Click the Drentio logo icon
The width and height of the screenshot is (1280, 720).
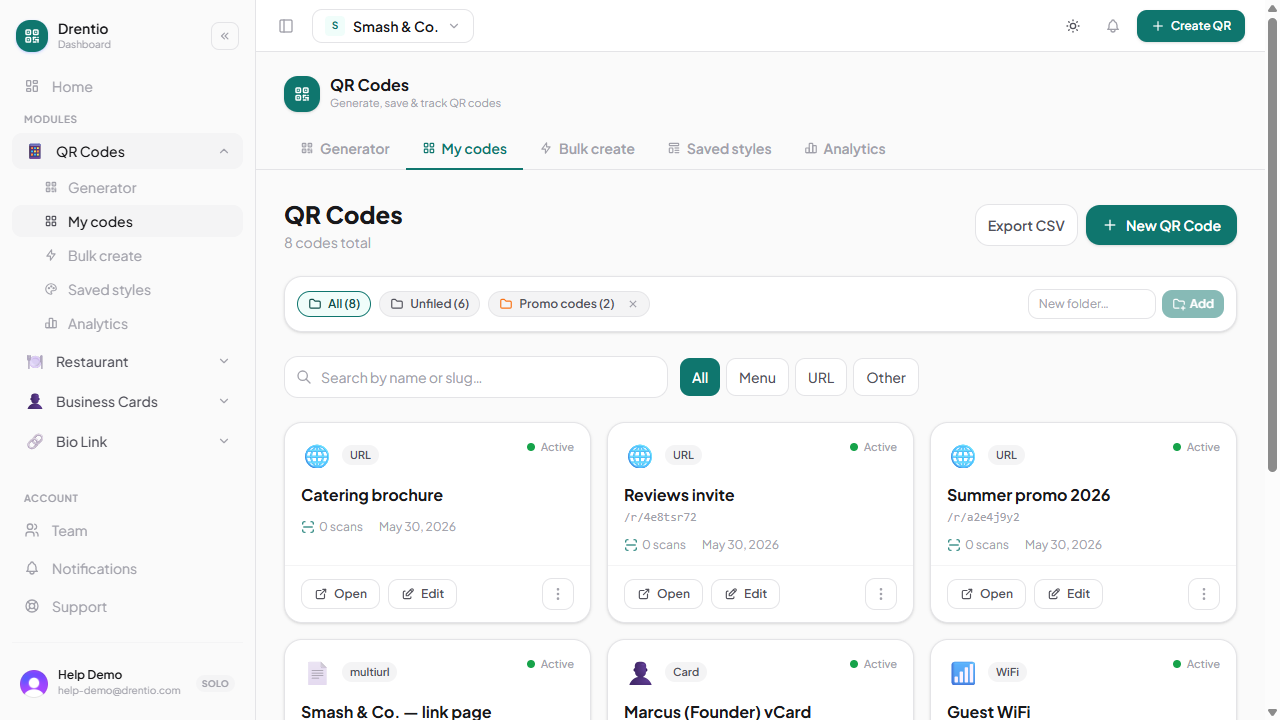(x=32, y=36)
